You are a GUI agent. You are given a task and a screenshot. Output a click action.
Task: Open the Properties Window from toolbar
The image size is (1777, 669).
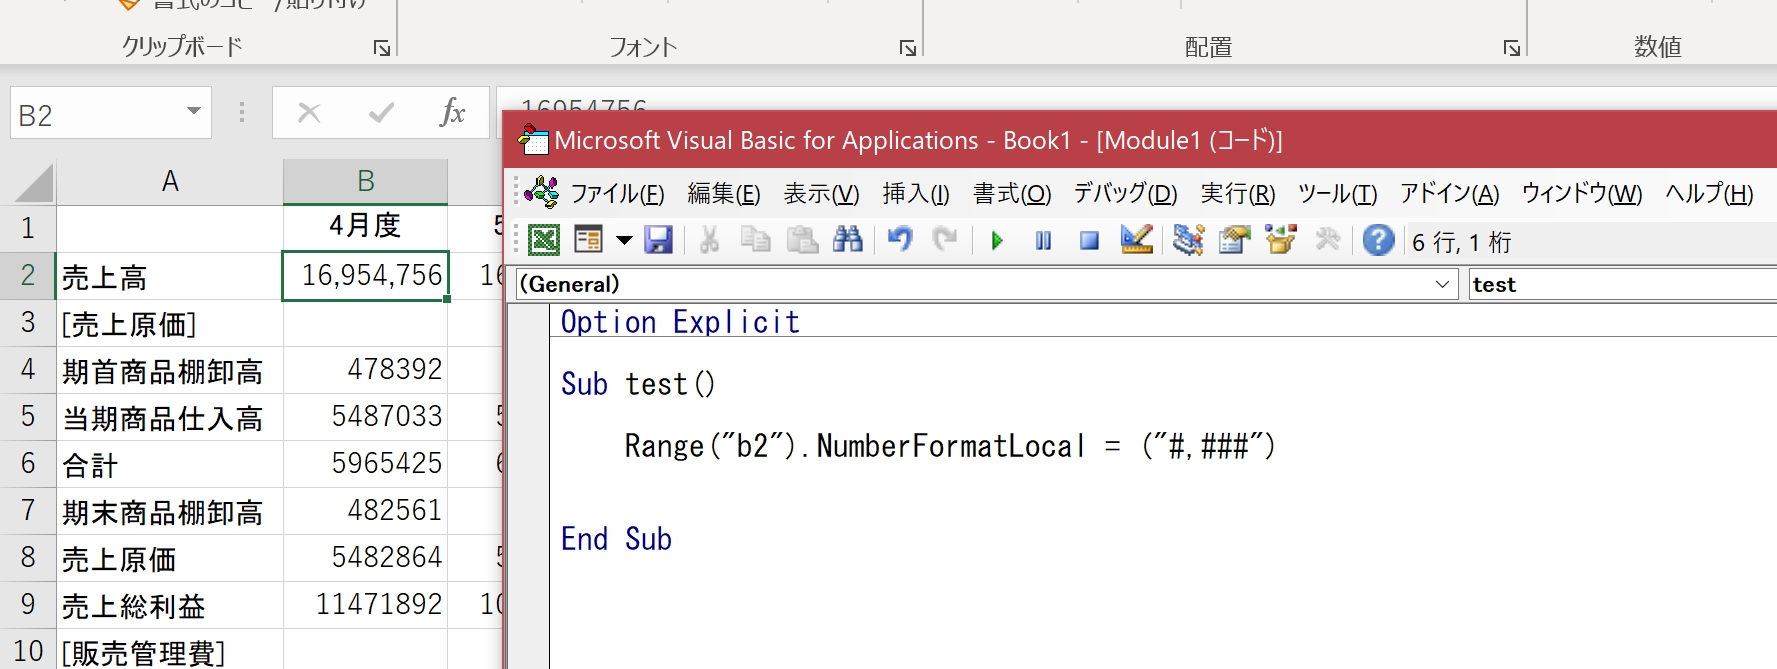[1235, 240]
